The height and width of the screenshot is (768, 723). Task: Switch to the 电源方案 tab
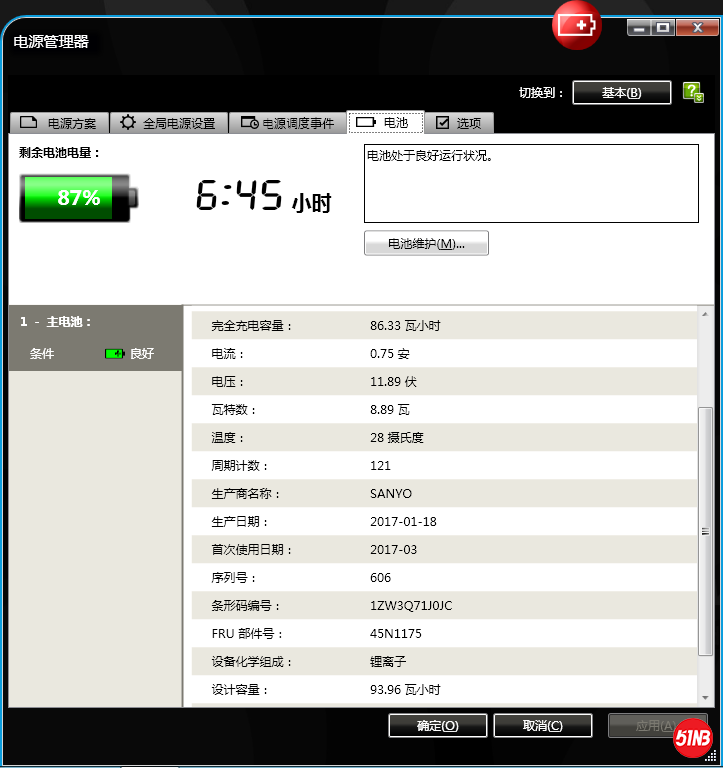pos(59,123)
